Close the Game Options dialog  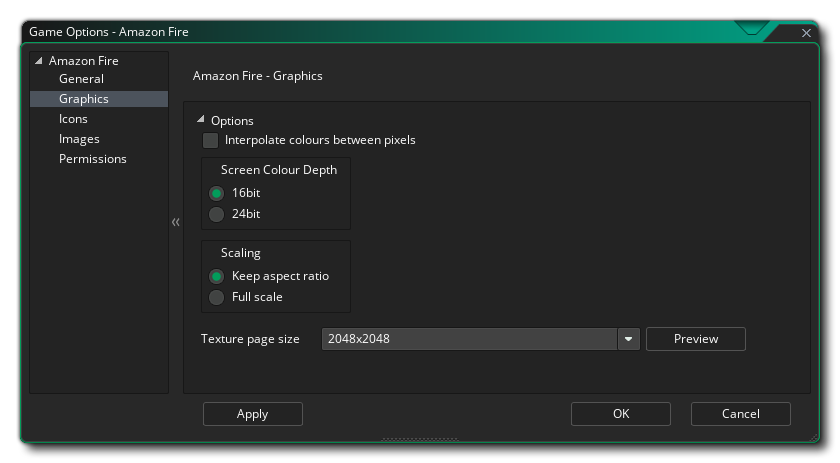pos(806,33)
